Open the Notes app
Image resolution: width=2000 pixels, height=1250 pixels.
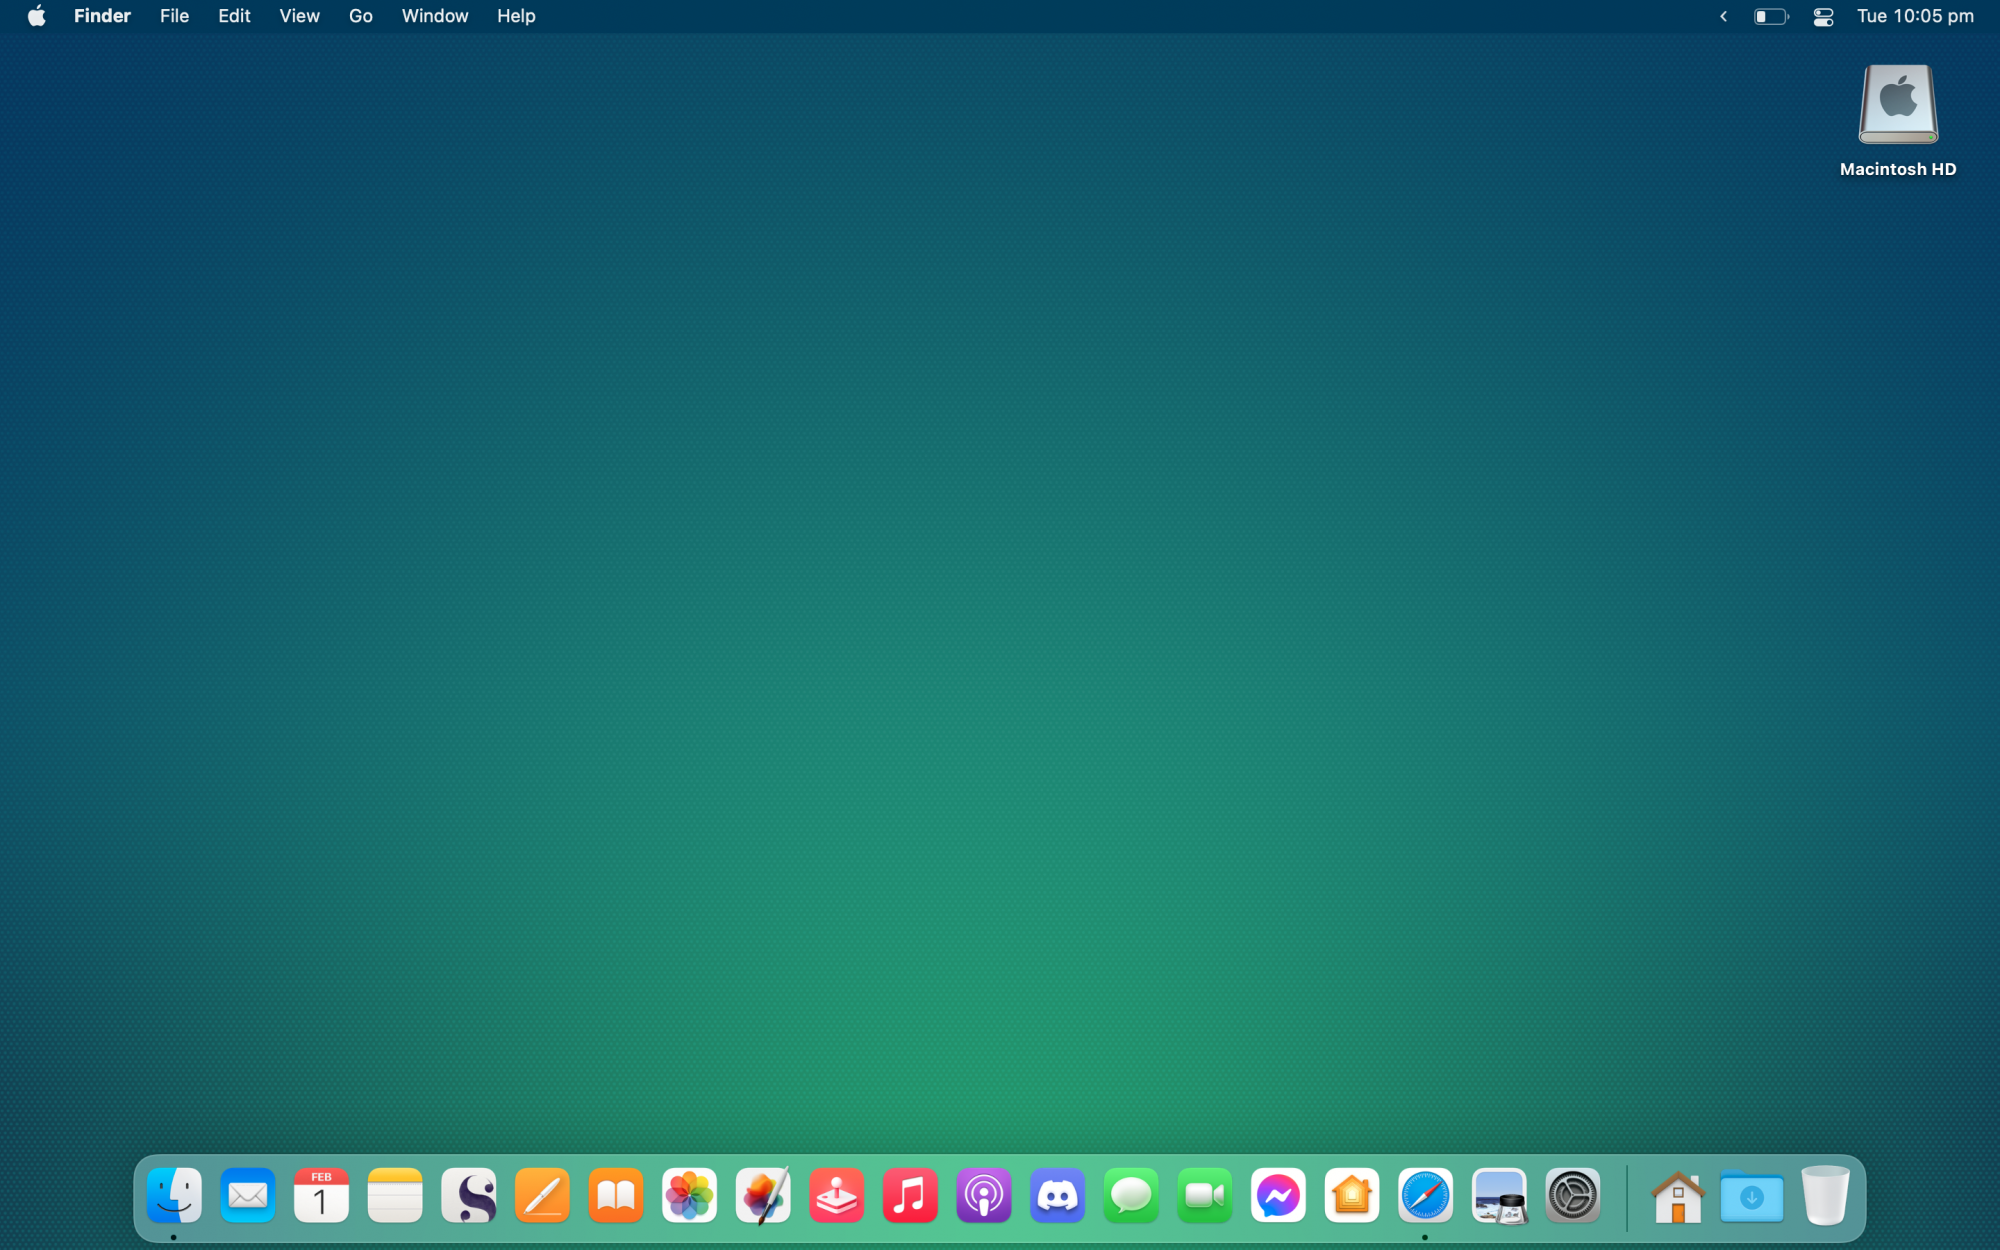[x=395, y=1195]
